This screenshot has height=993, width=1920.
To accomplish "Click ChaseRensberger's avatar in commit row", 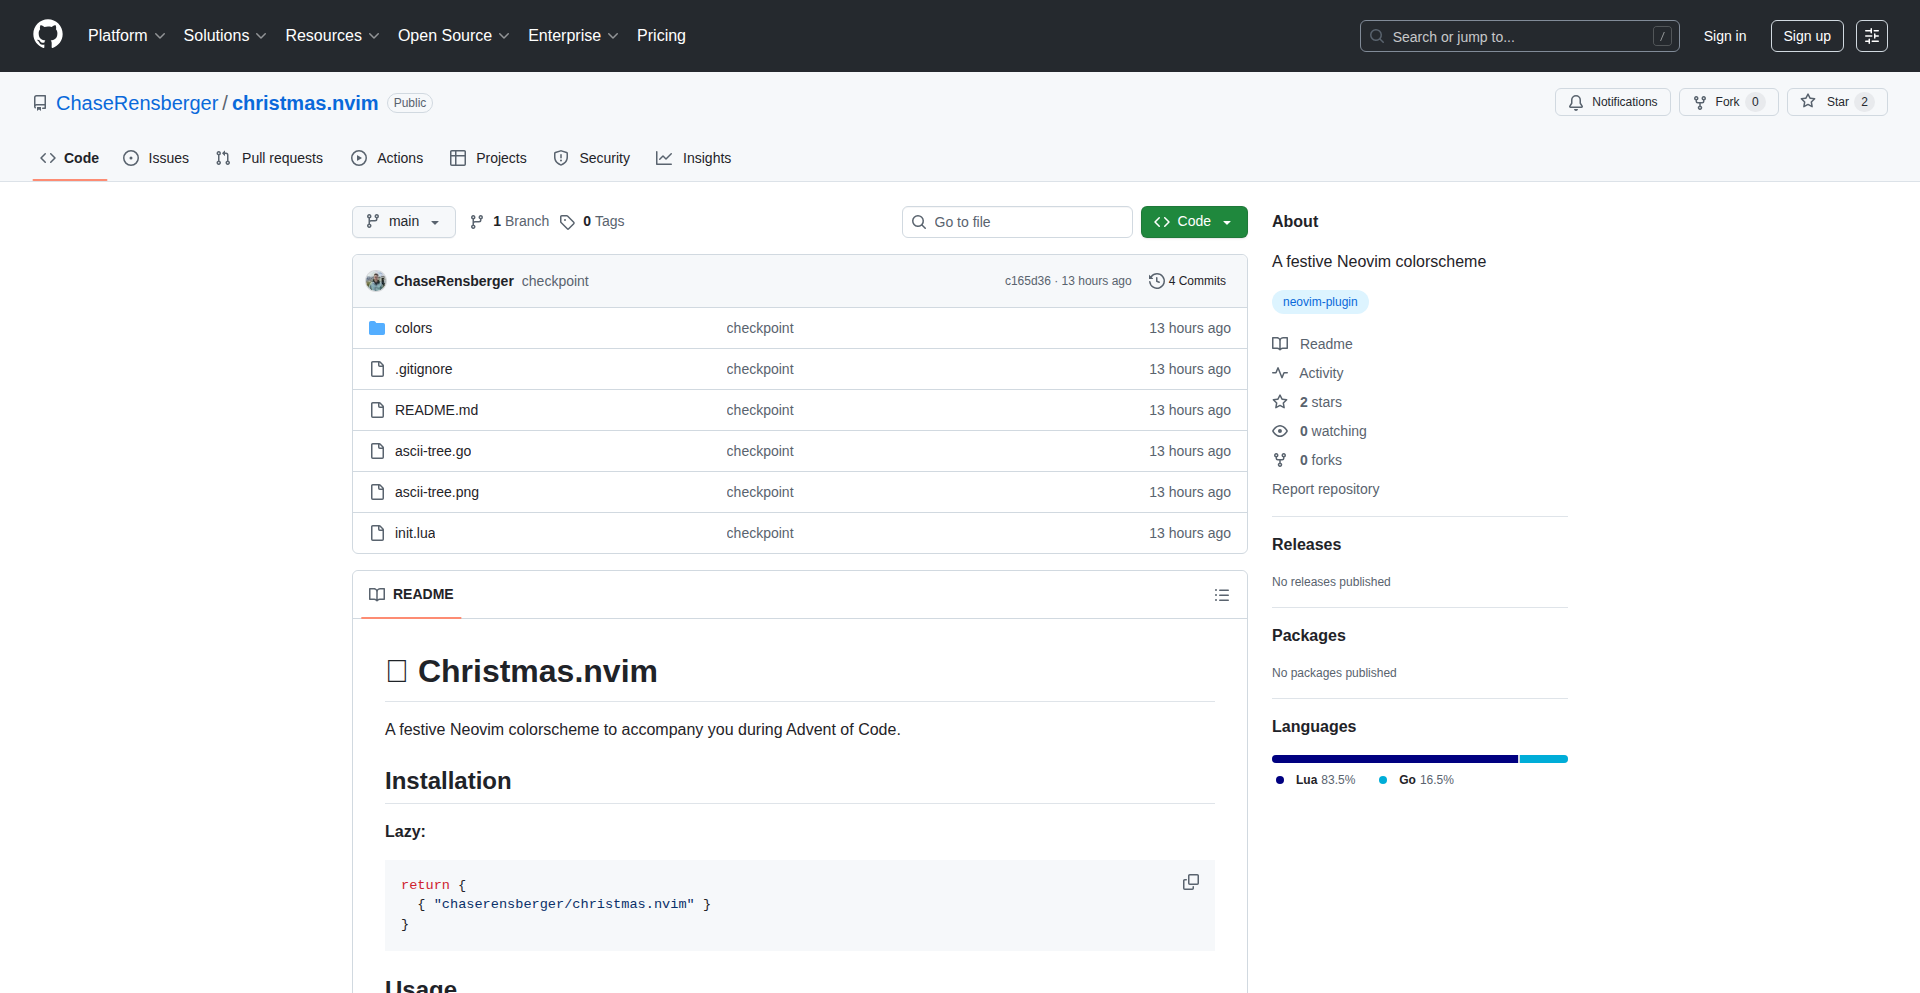I will pos(376,281).
